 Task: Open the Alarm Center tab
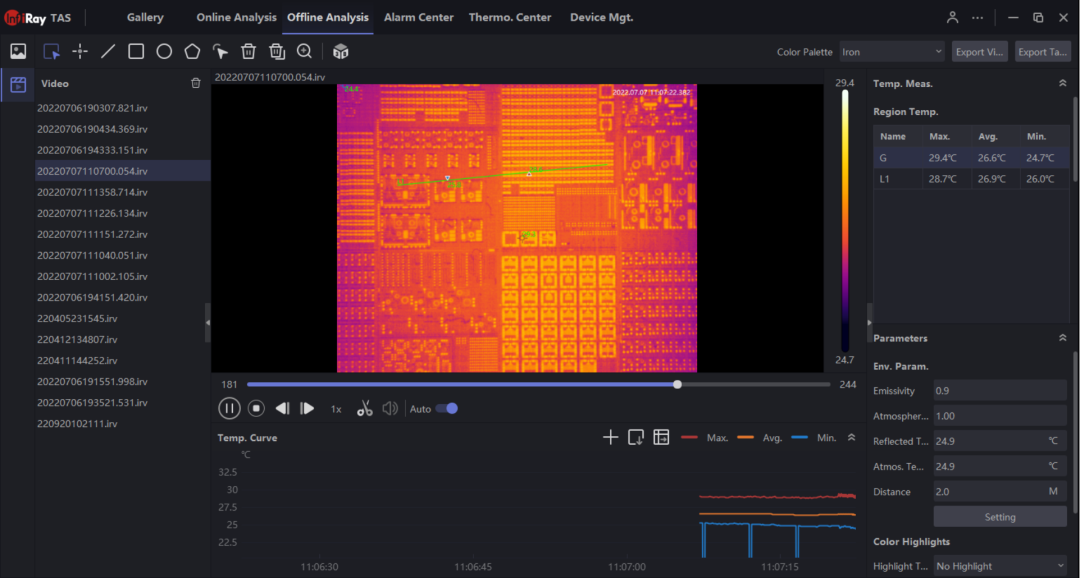pyautogui.click(x=418, y=17)
